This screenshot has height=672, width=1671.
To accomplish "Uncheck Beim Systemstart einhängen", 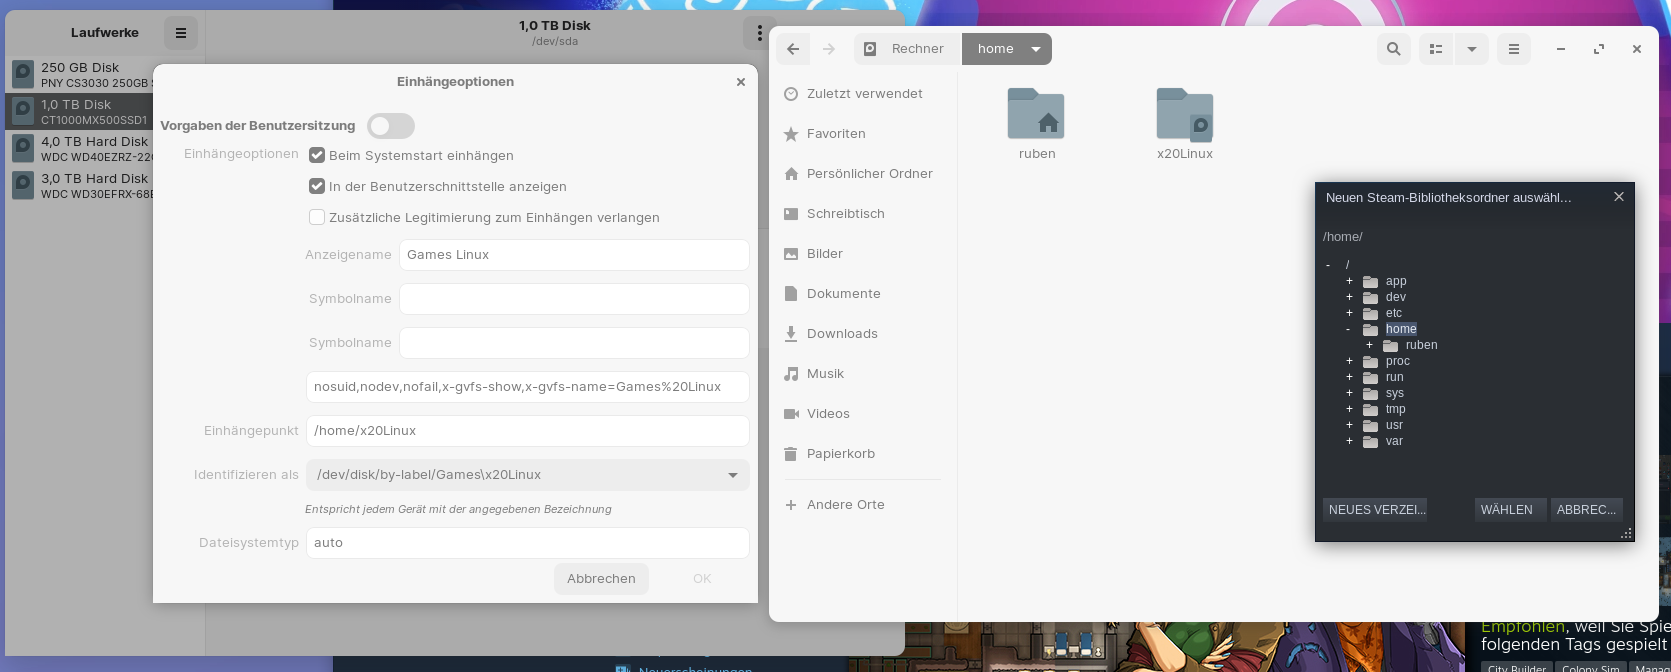I will pyautogui.click(x=317, y=155).
